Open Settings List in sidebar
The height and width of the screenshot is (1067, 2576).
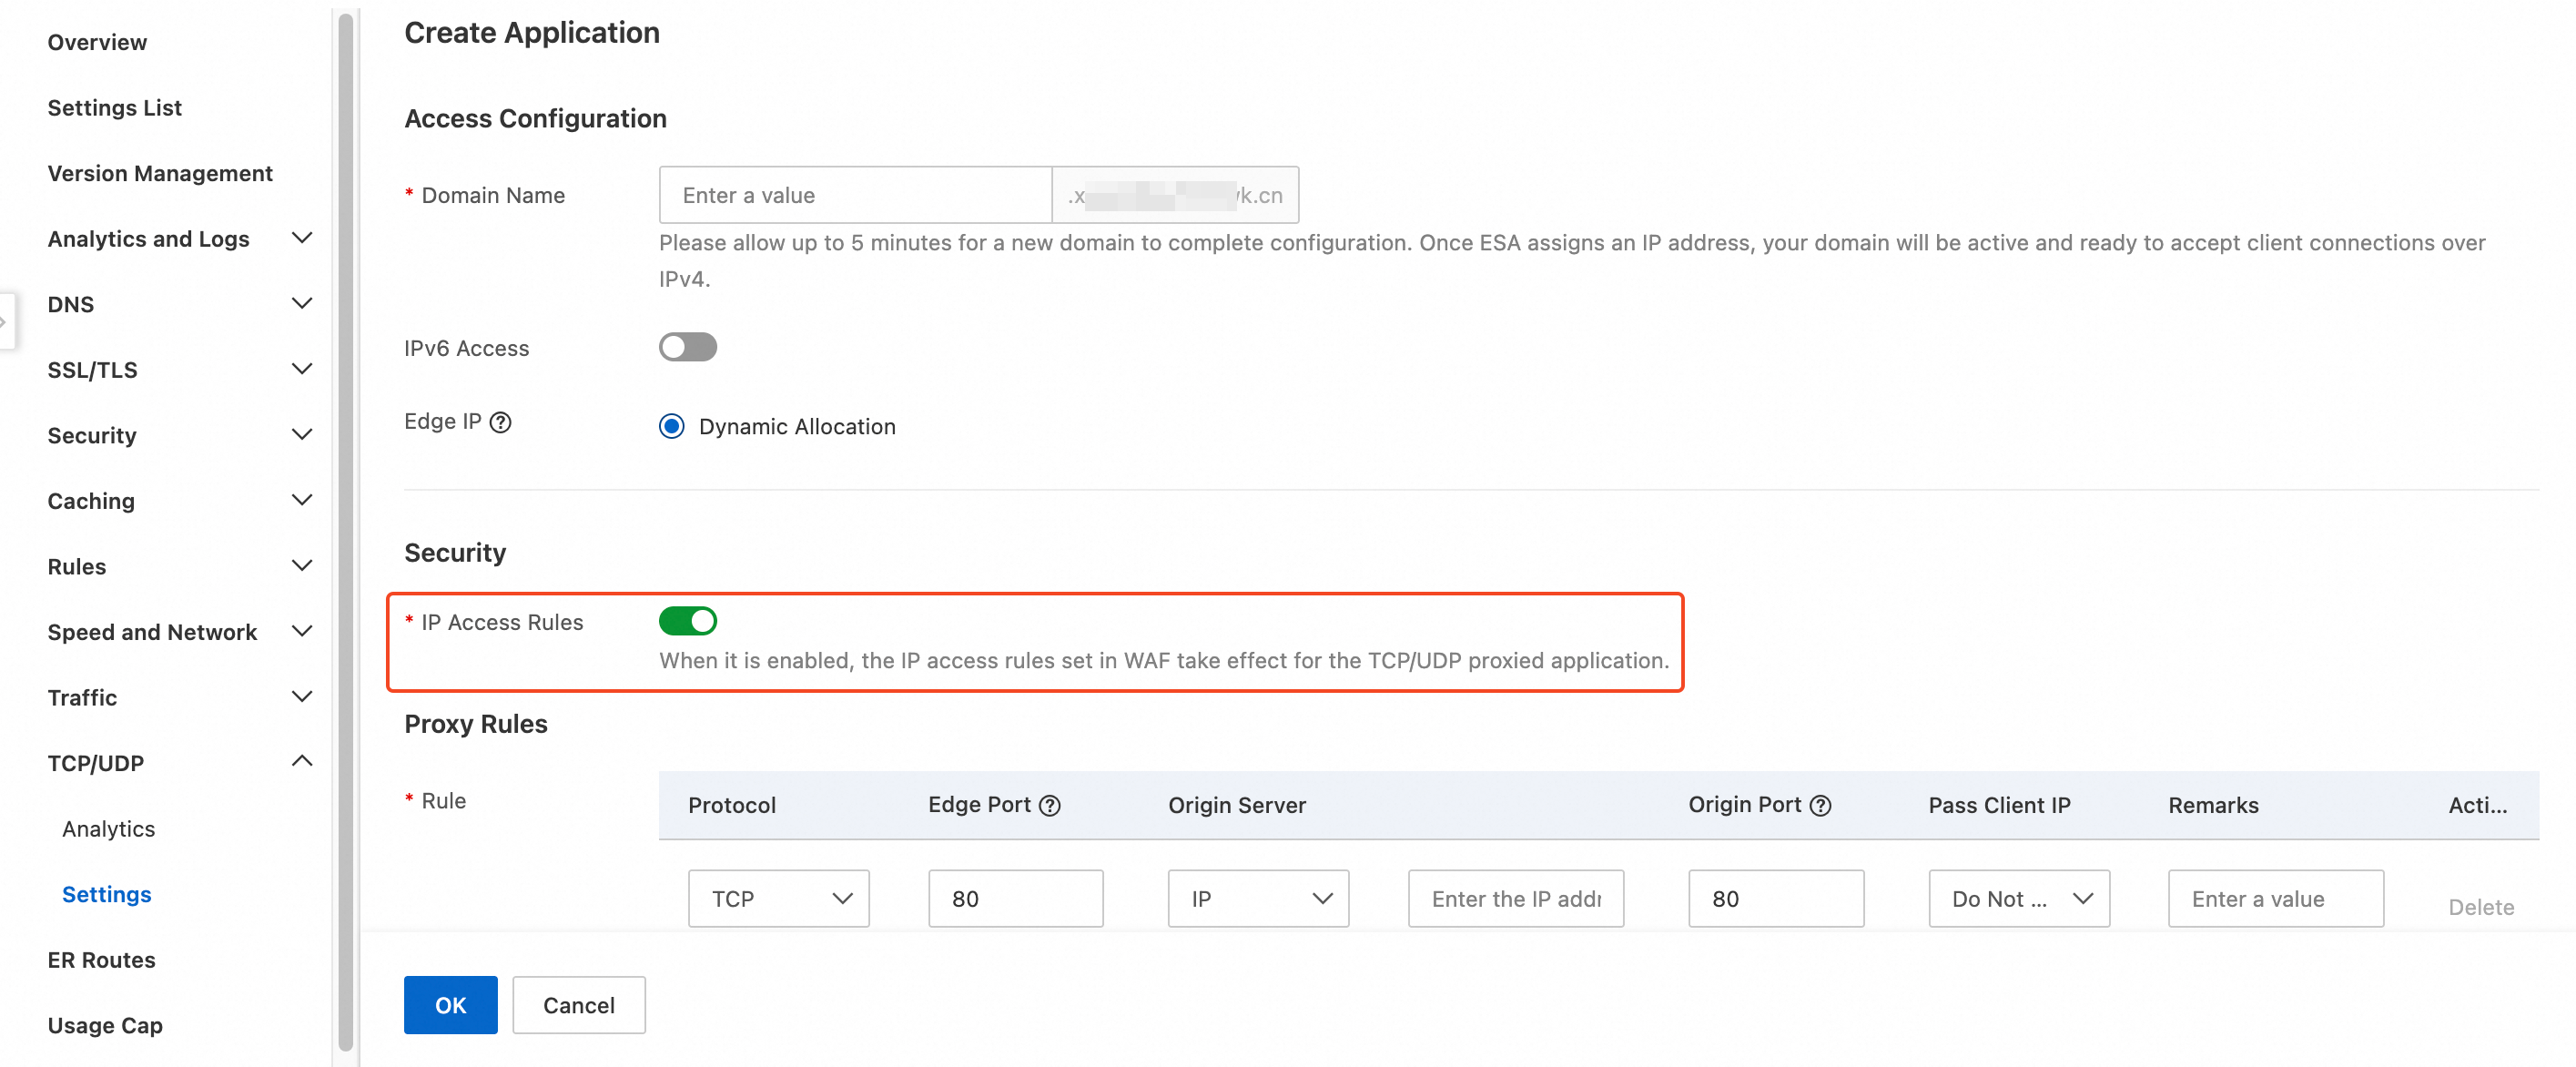click(x=114, y=108)
